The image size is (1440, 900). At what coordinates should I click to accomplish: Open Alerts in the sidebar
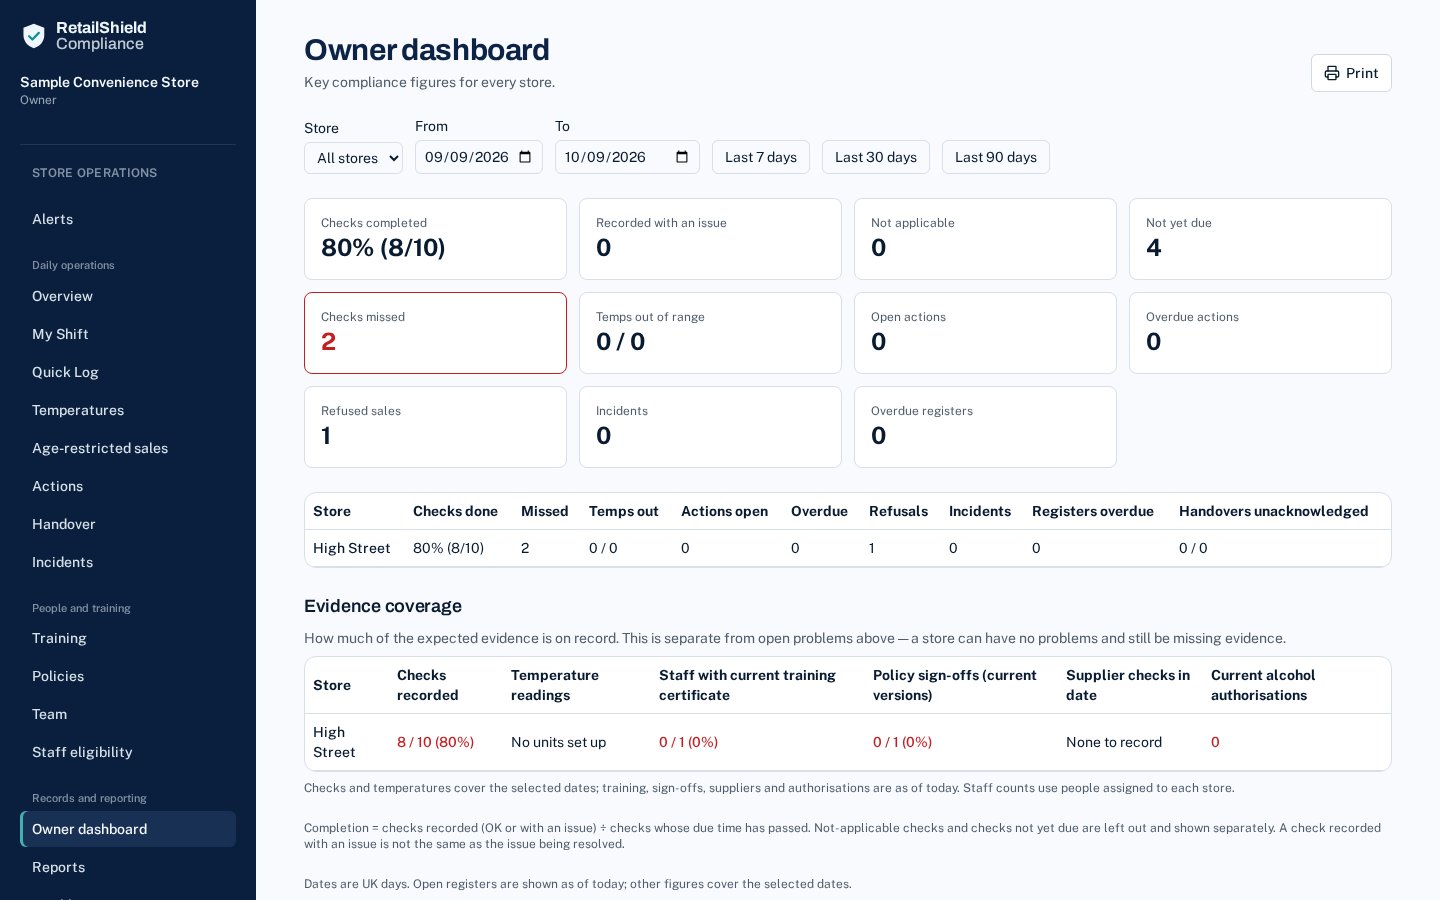pos(128,219)
